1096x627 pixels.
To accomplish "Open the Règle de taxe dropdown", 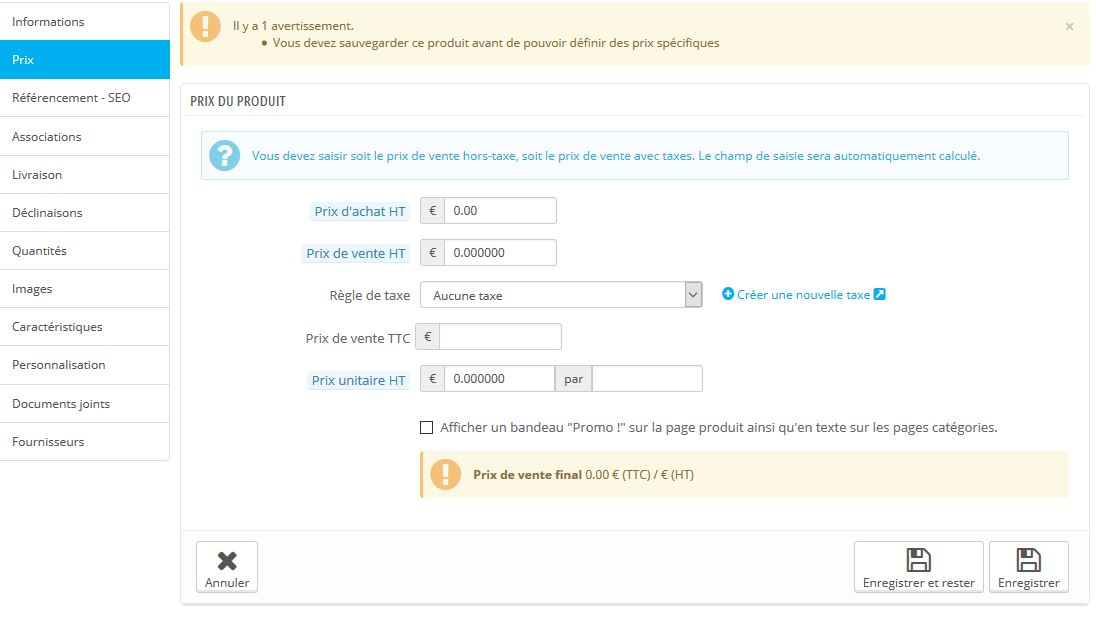I will (x=561, y=295).
